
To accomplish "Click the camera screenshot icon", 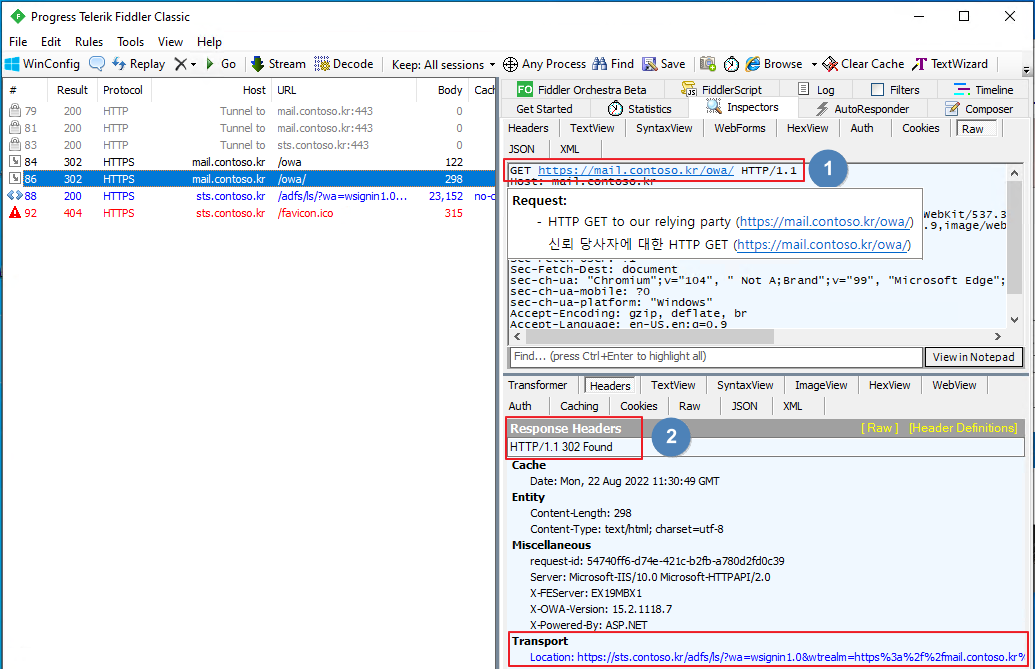I will pyautogui.click(x=708, y=64).
